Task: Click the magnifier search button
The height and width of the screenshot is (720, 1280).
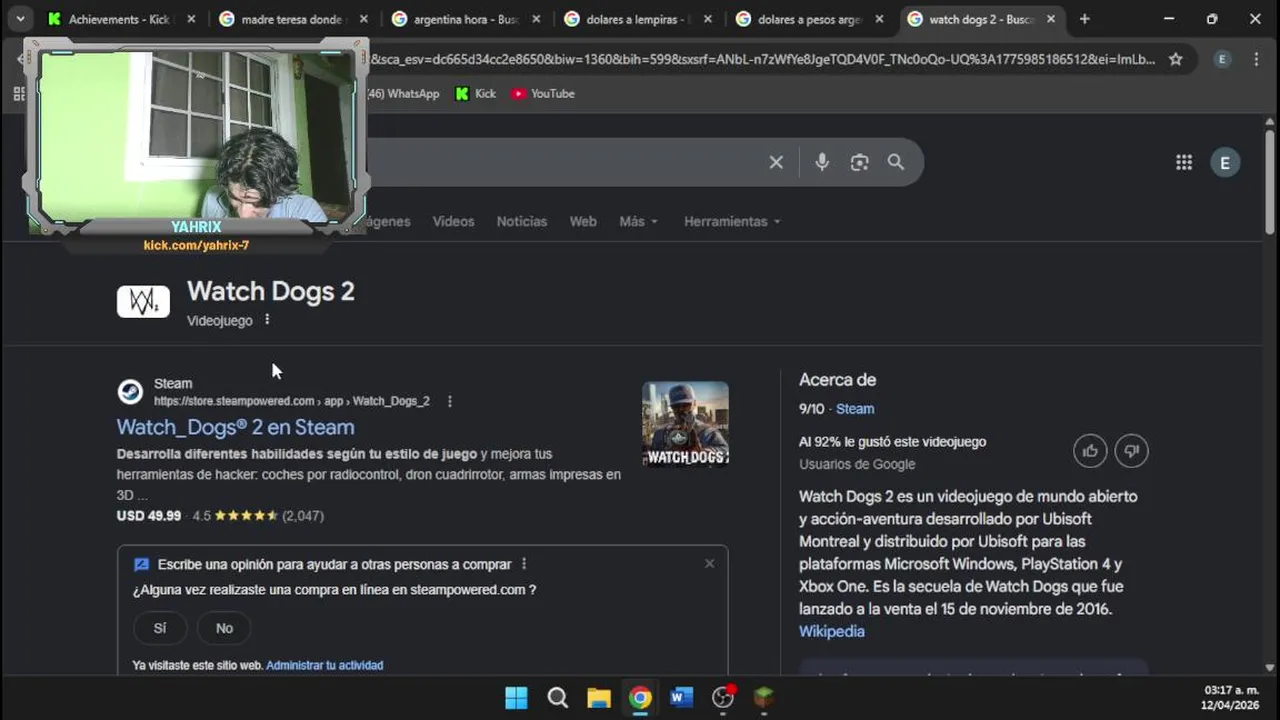Action: tap(896, 162)
